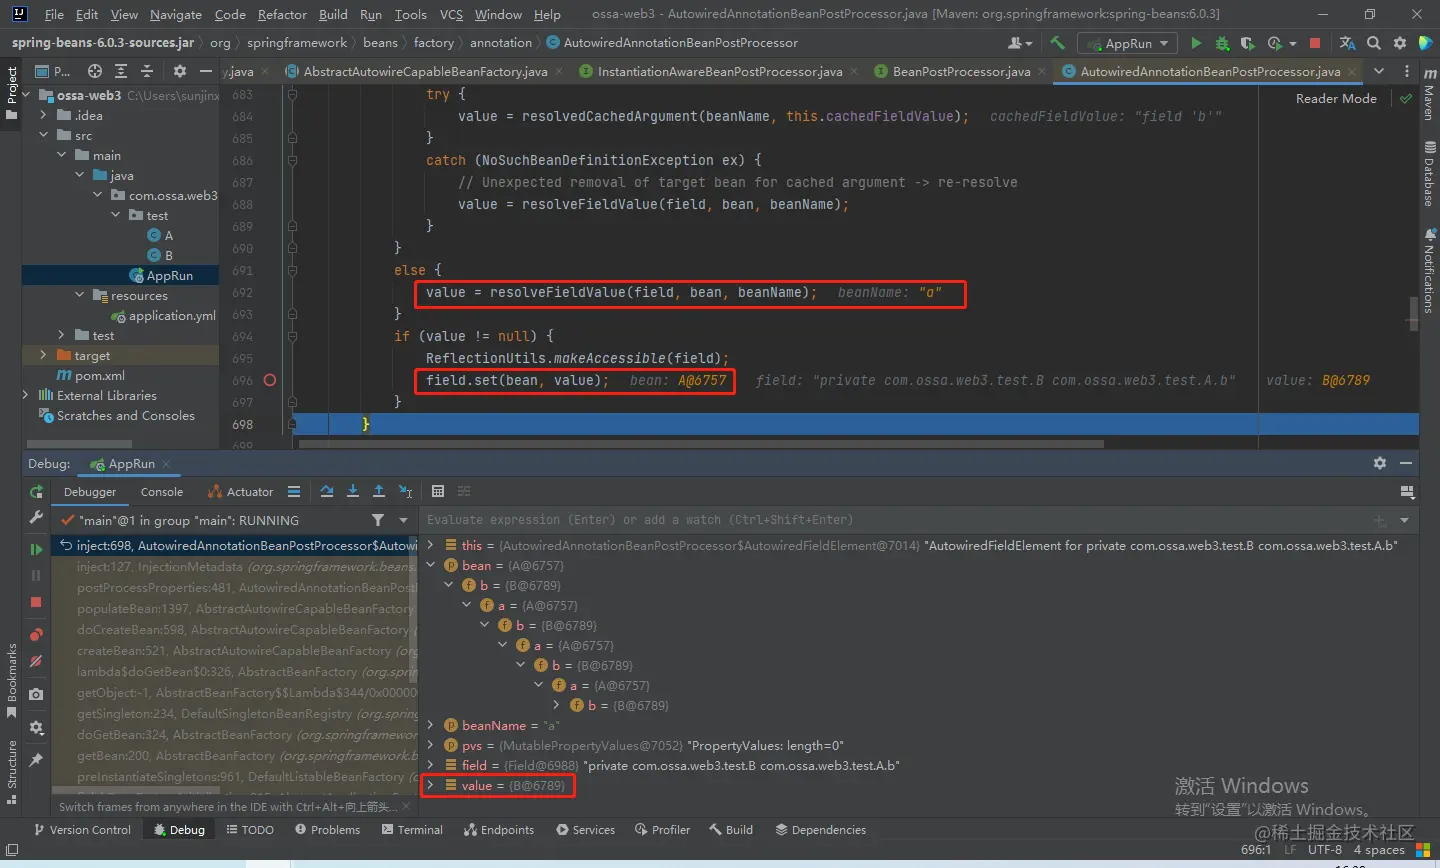Run AppRun with the green play icon

click(1196, 43)
